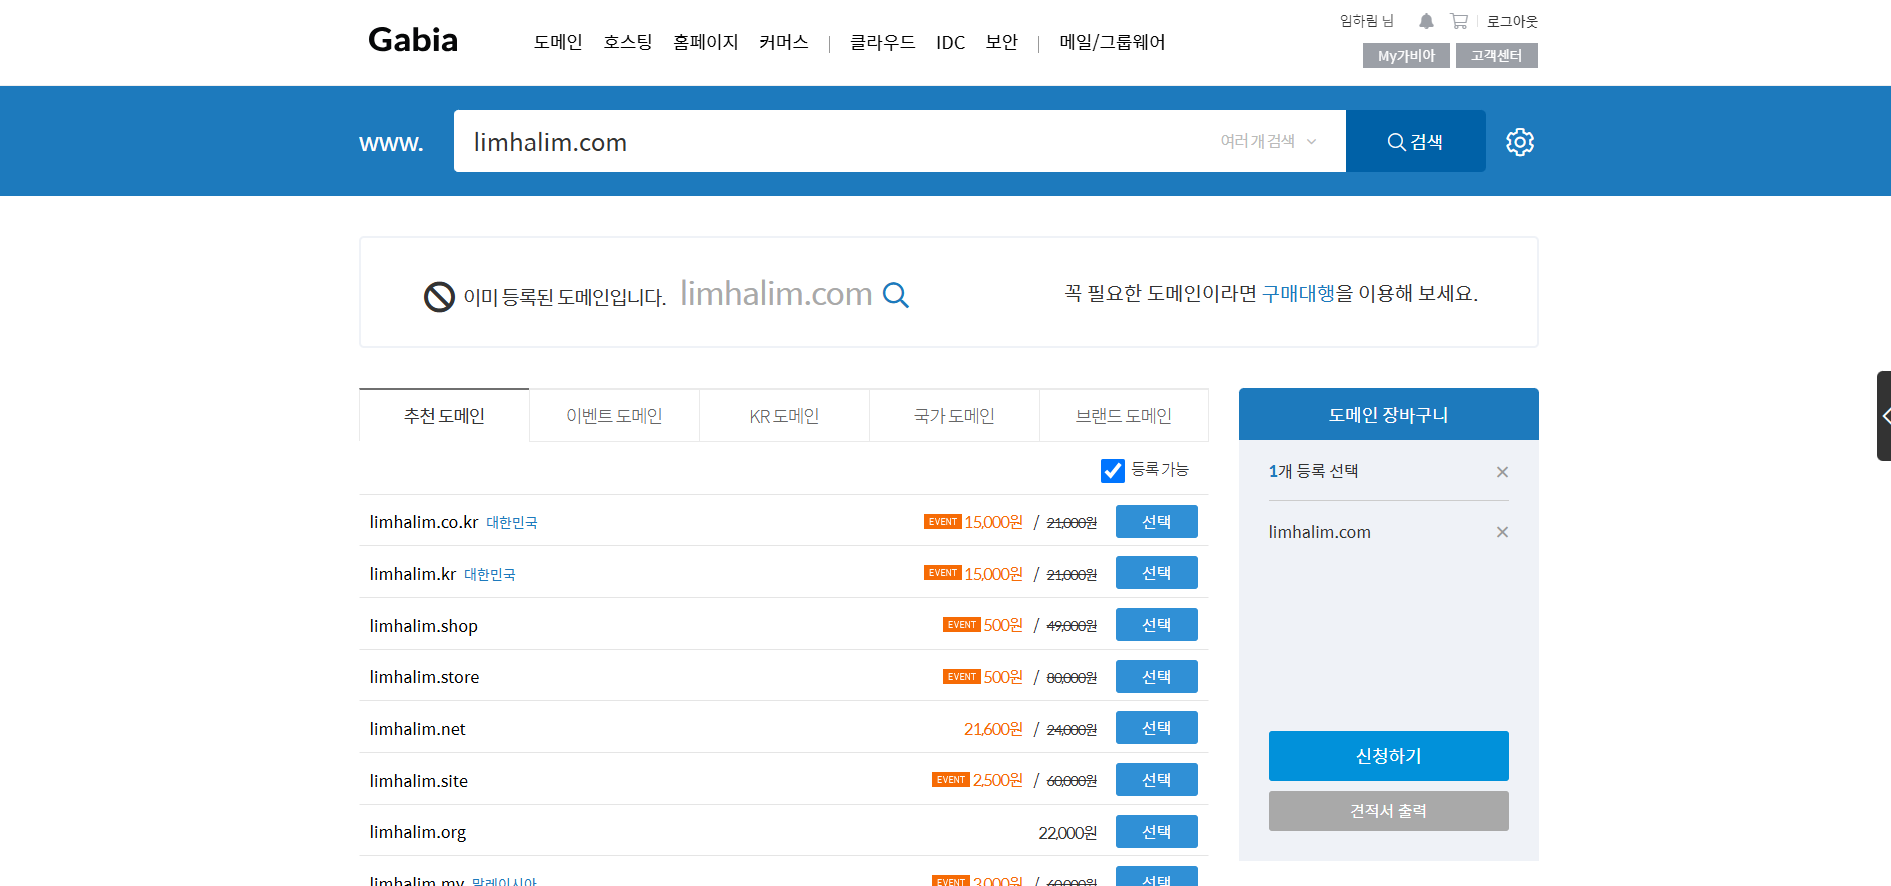1891x886 pixels.
Task: Toggle the 등록가능 checkbox
Action: pos(1113,470)
